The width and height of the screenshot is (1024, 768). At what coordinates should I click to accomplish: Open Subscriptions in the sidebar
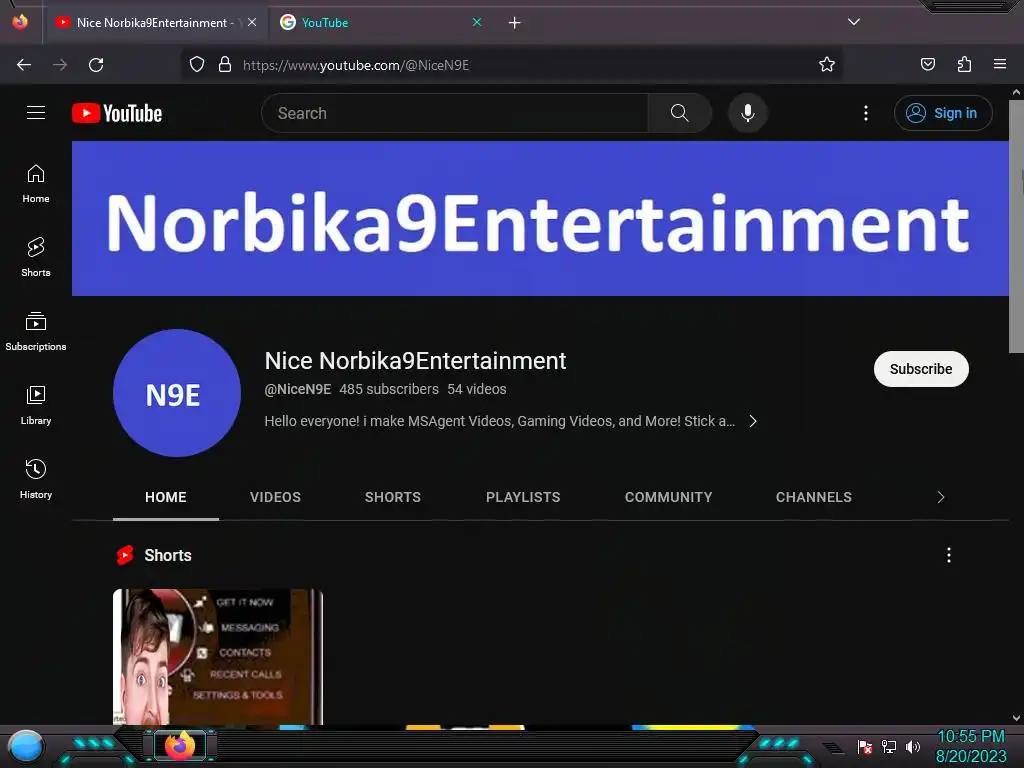click(x=36, y=331)
